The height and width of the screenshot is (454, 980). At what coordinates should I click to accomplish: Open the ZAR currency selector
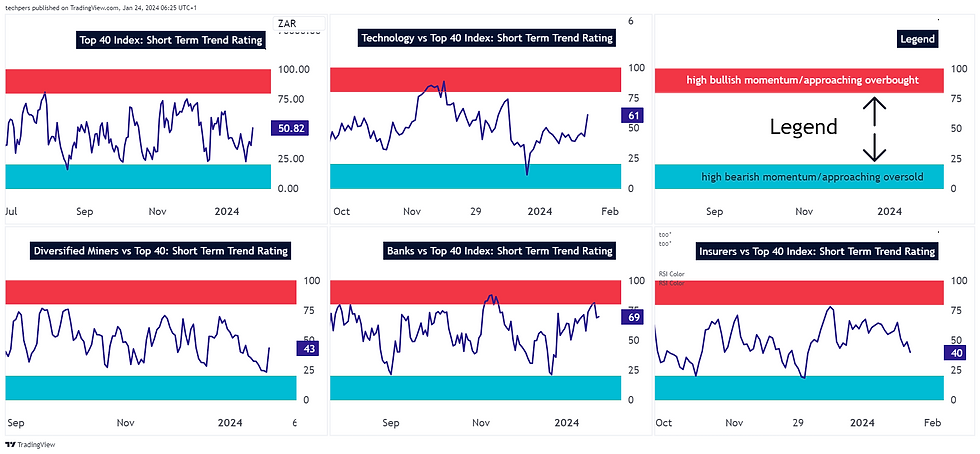click(x=290, y=22)
